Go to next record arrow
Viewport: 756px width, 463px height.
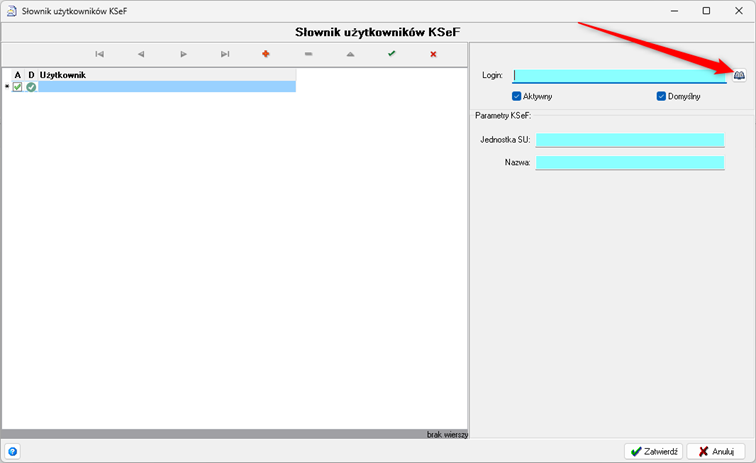pos(183,54)
